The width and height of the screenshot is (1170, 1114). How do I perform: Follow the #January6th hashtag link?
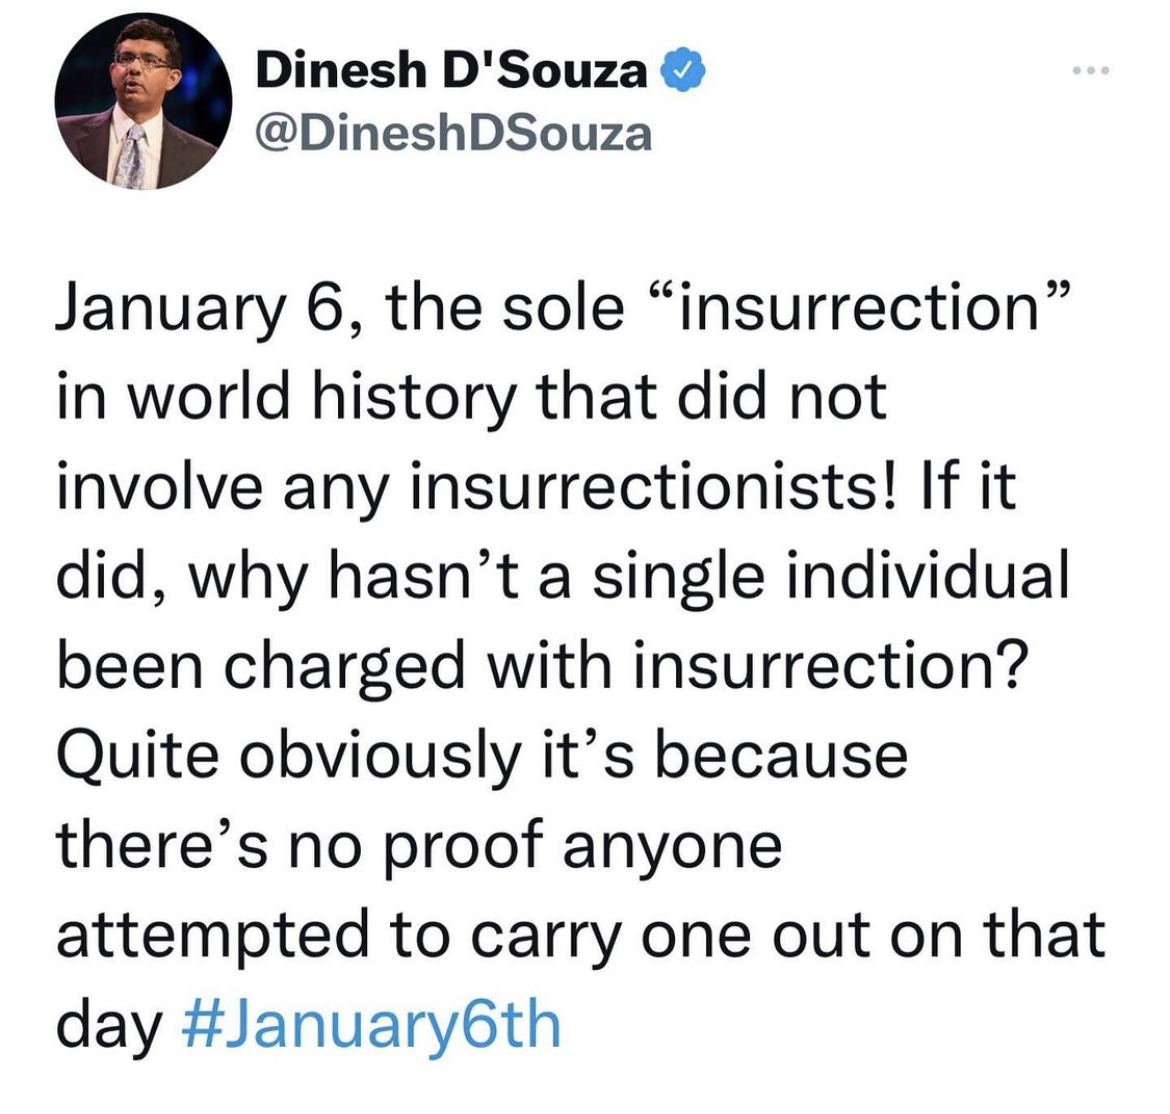pyautogui.click(x=371, y=1026)
